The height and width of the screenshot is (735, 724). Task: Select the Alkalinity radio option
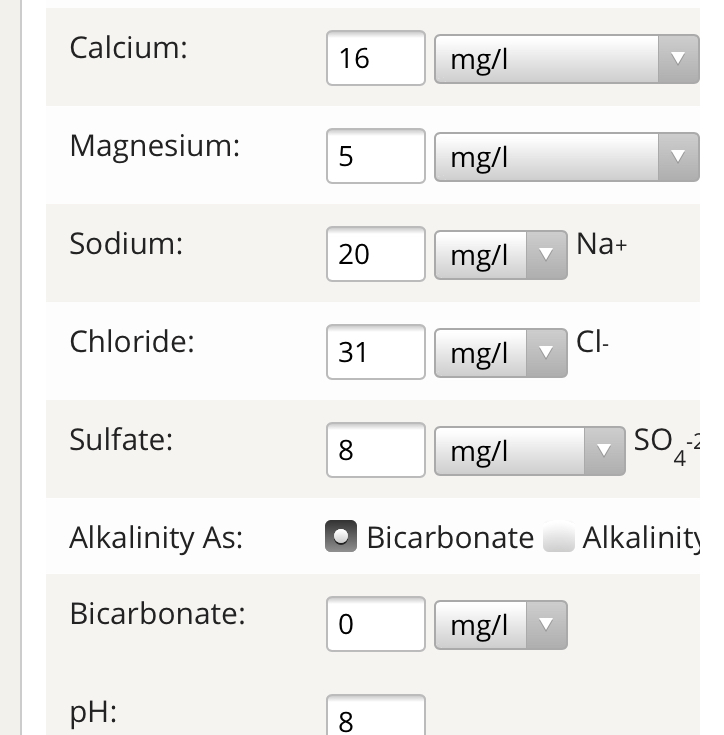point(557,539)
